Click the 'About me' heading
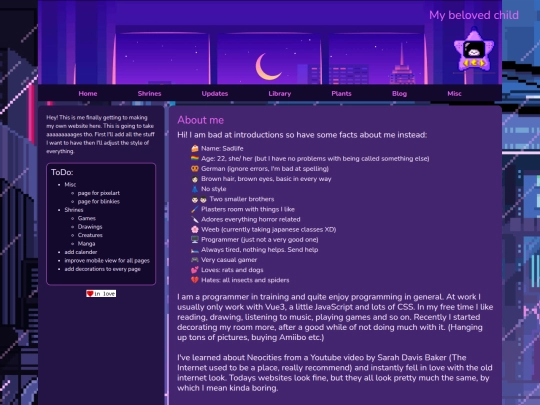540x405 pixels. point(200,120)
